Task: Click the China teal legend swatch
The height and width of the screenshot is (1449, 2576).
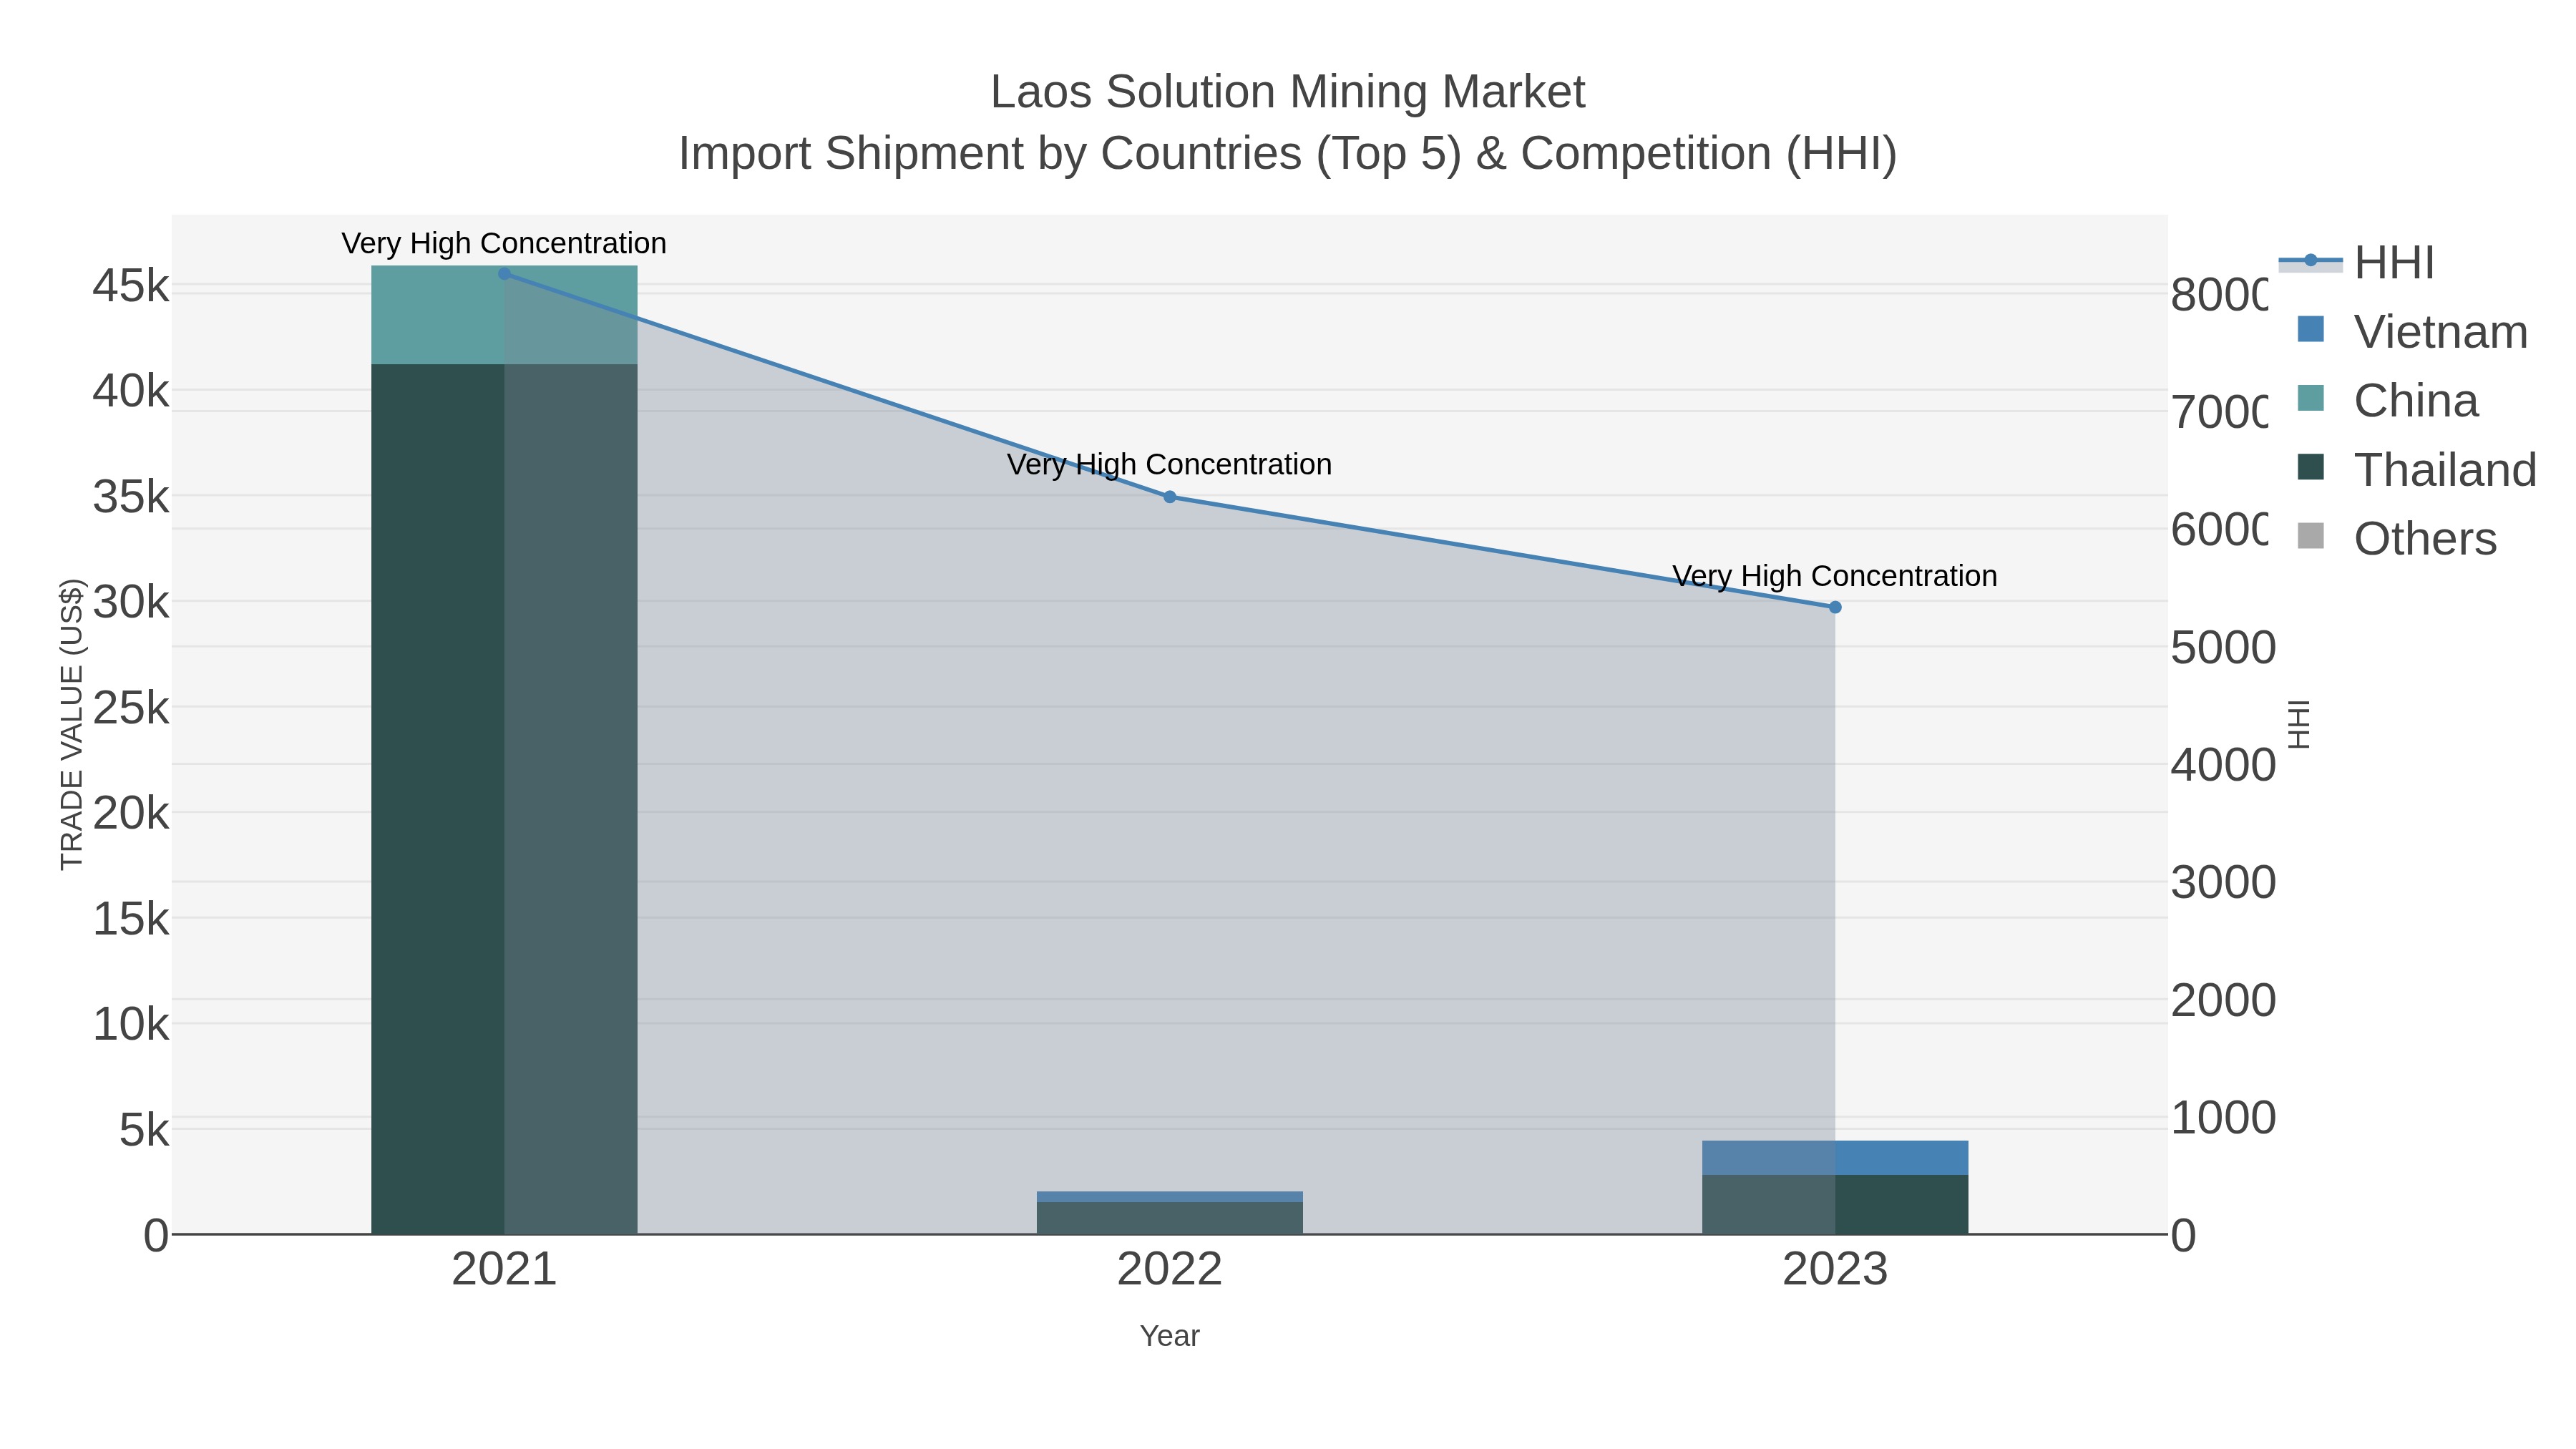Action: tap(2311, 398)
